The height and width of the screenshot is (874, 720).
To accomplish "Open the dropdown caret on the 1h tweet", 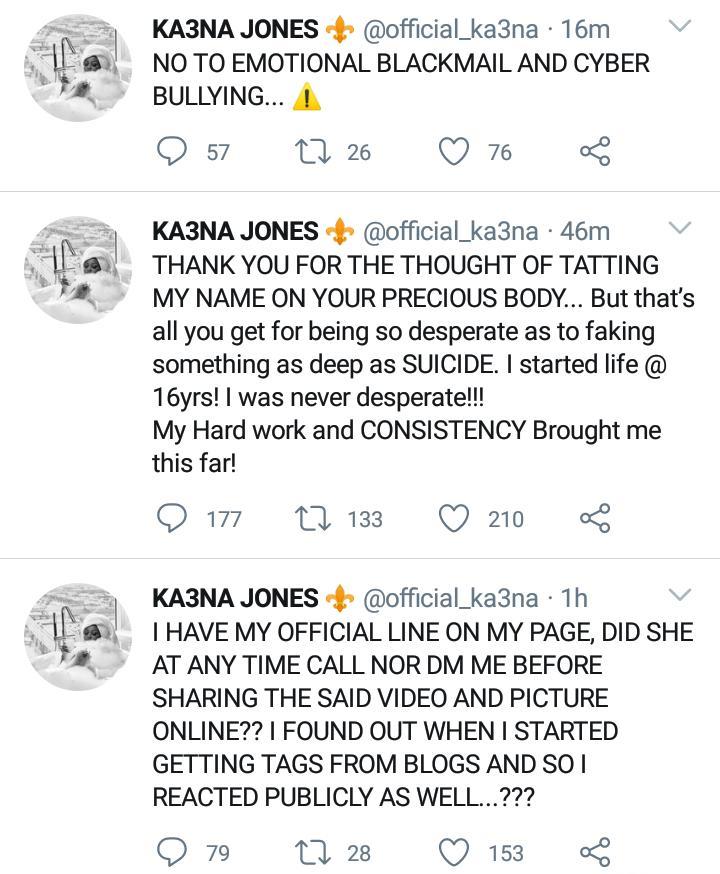I will 680,596.
